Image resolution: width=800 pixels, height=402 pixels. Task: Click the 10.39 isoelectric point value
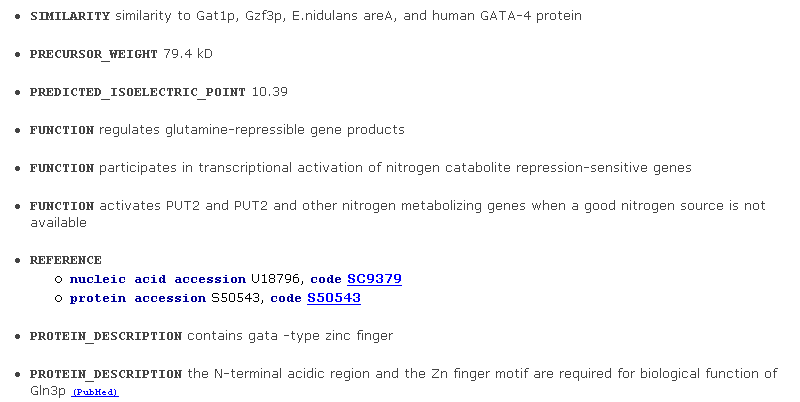click(269, 92)
